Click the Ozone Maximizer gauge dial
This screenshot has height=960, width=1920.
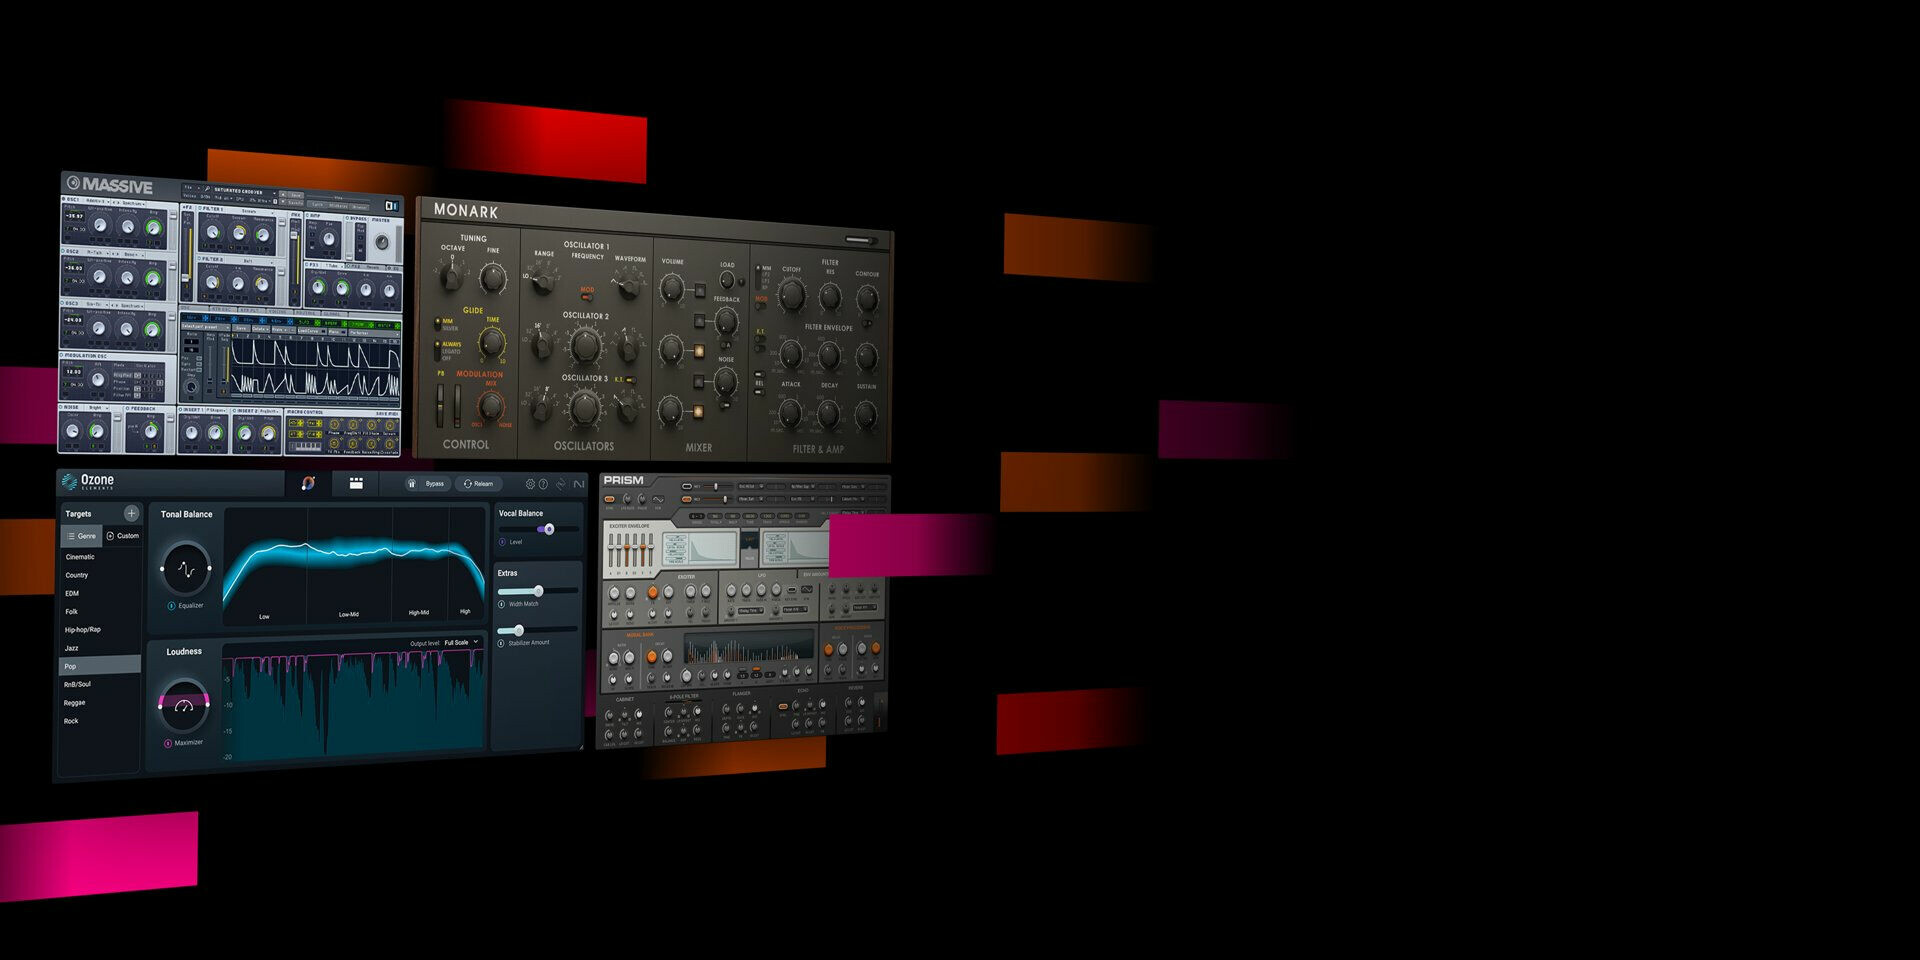point(184,706)
